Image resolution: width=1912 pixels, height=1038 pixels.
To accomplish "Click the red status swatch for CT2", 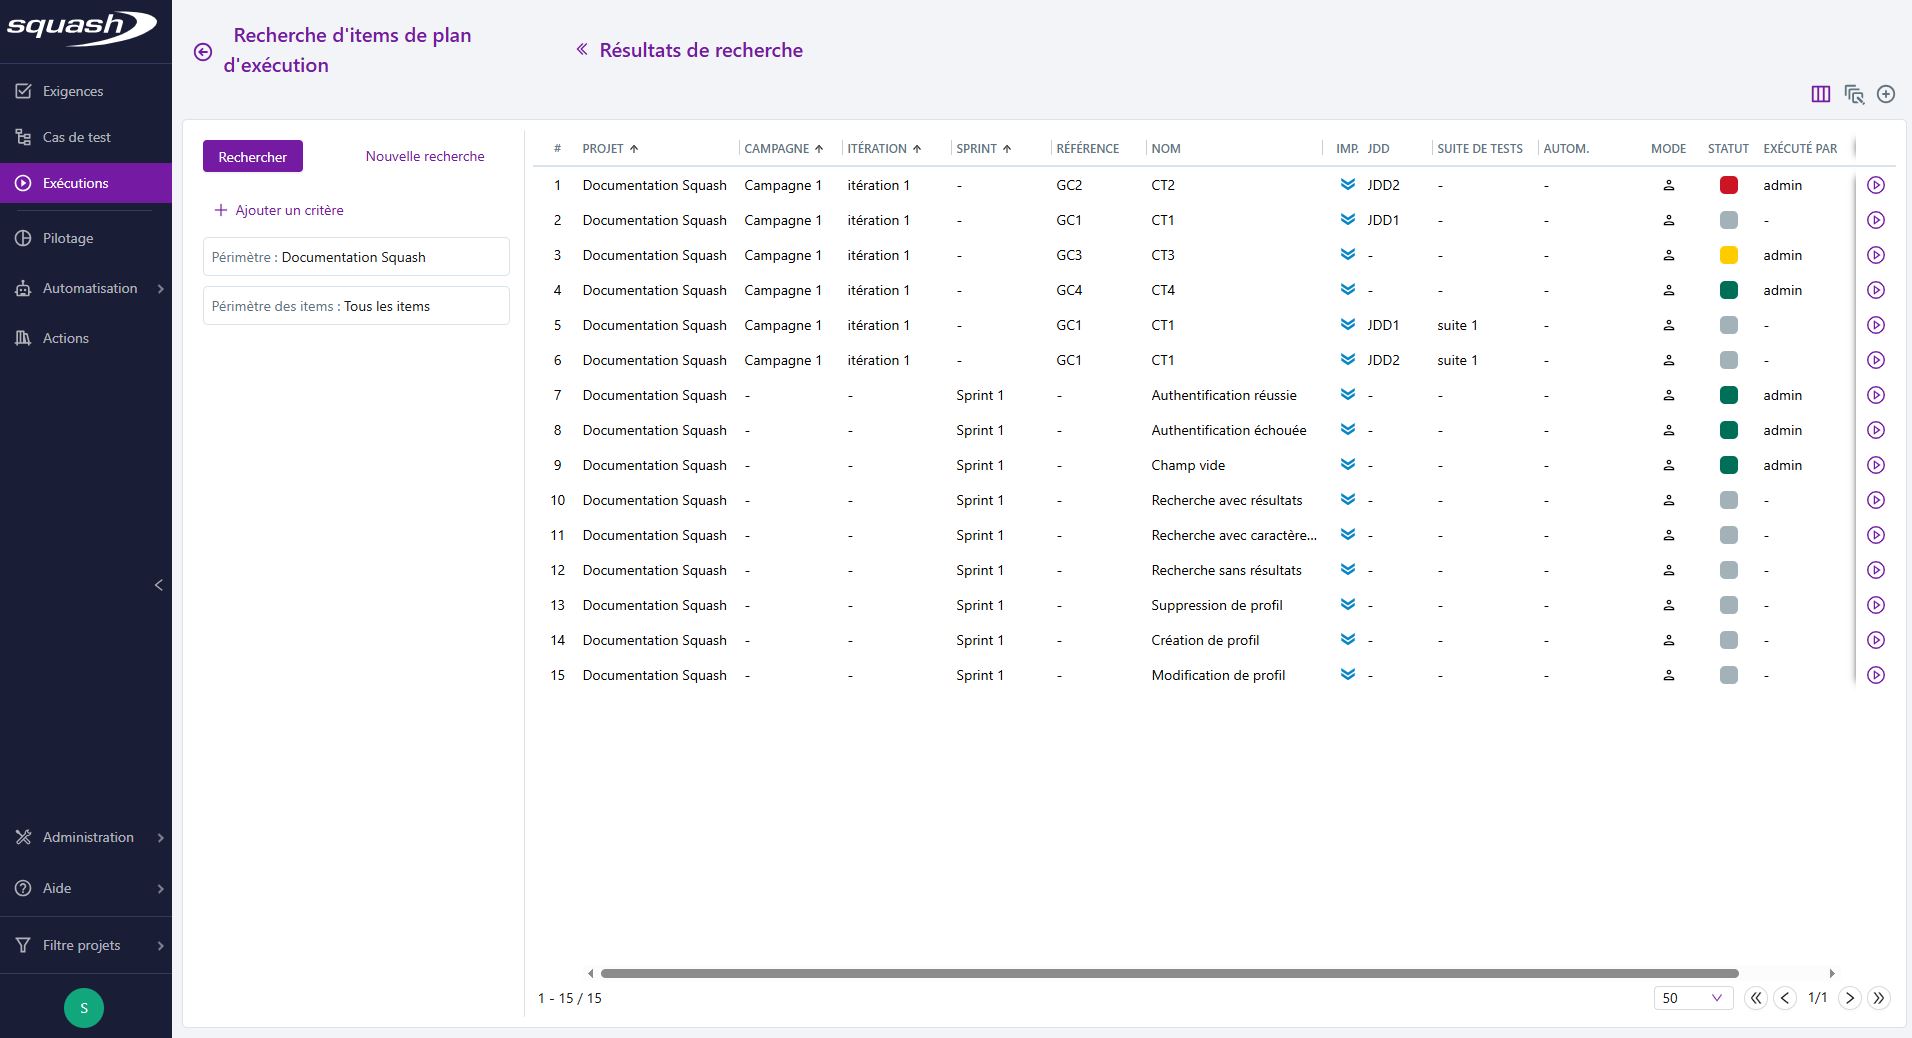I will (1728, 185).
